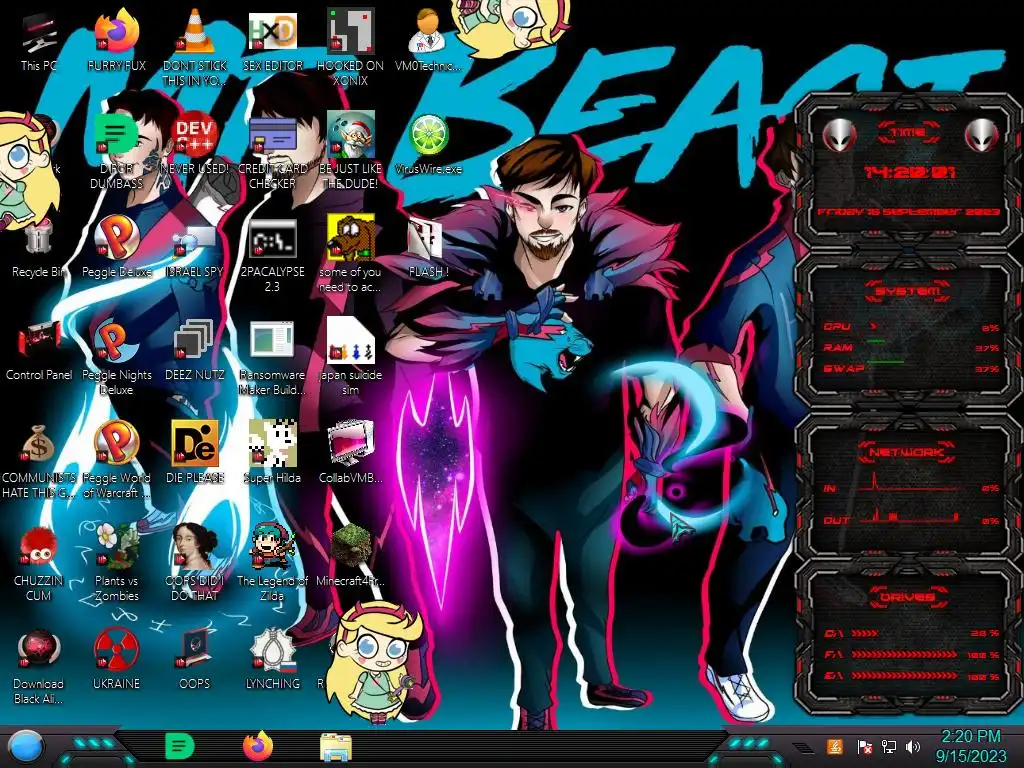Click the TIME widget header
The width and height of the screenshot is (1024, 768).
908,133
